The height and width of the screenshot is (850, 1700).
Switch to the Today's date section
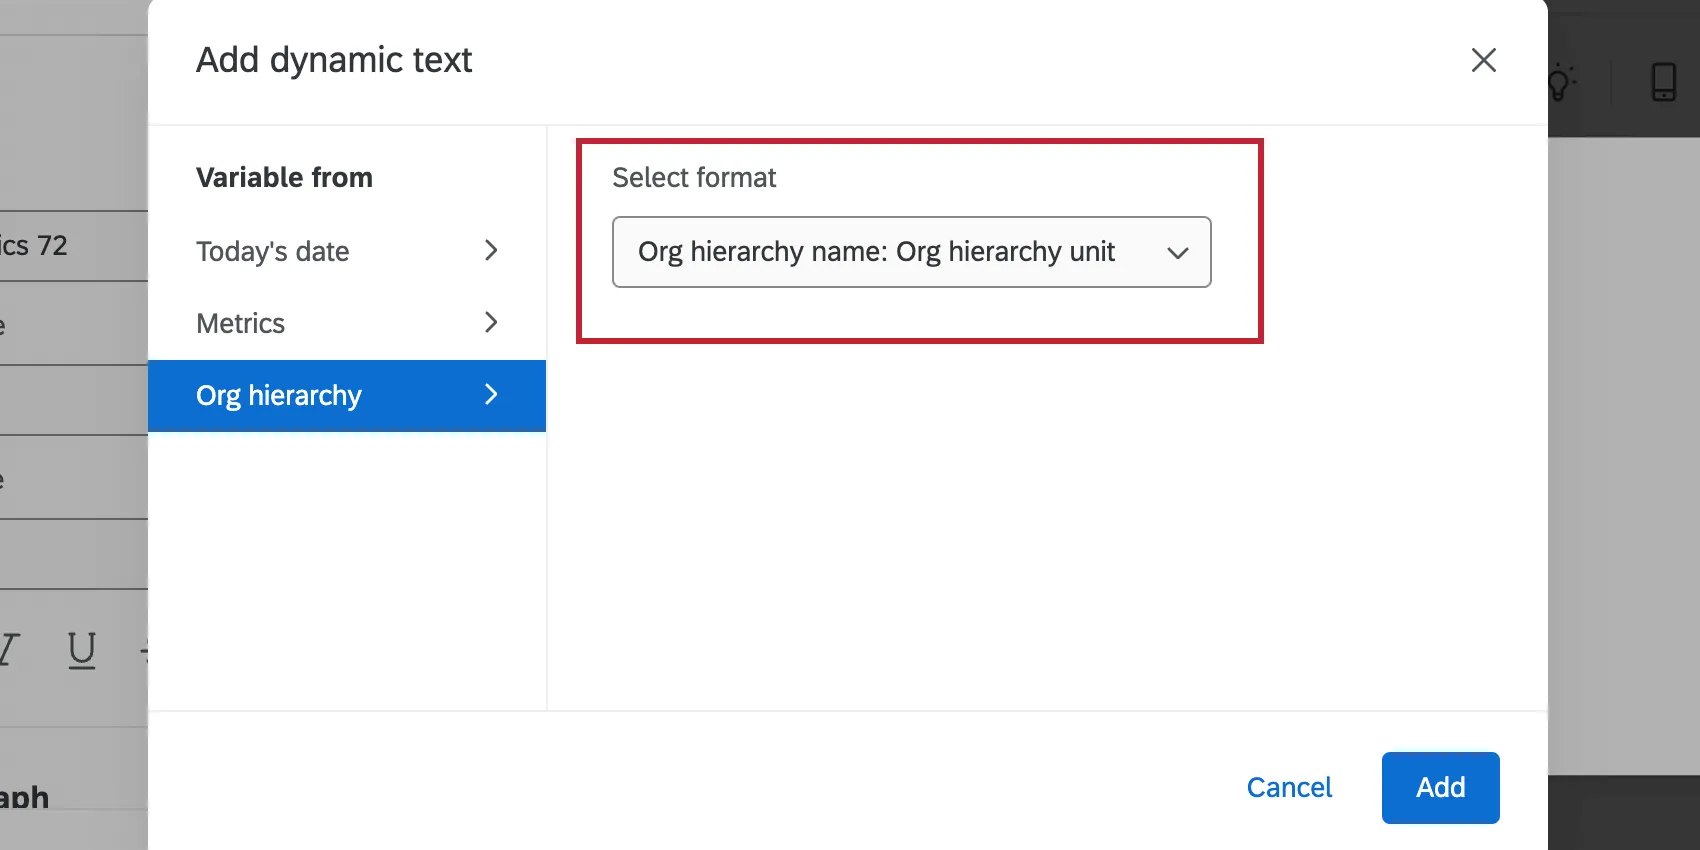coord(272,251)
